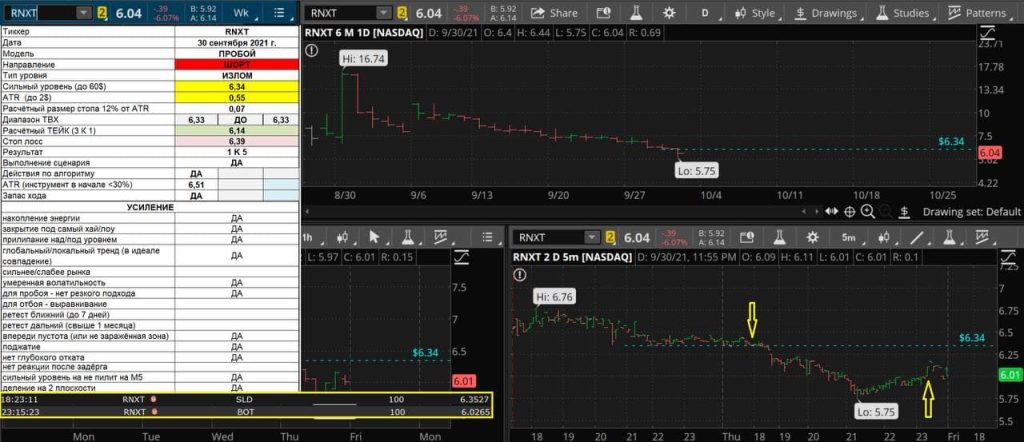
Task: Click Lo: 5.75 bubble on daily chart
Action: (x=699, y=170)
